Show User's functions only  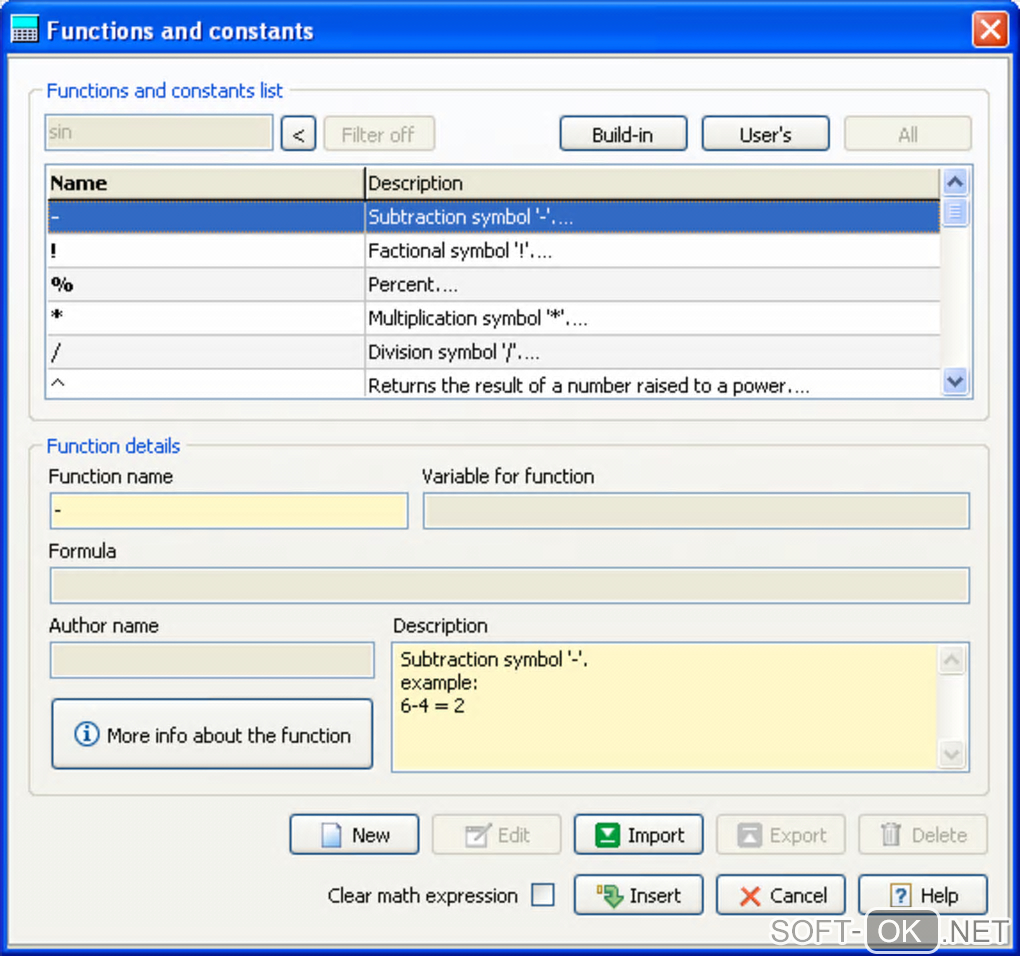(765, 134)
